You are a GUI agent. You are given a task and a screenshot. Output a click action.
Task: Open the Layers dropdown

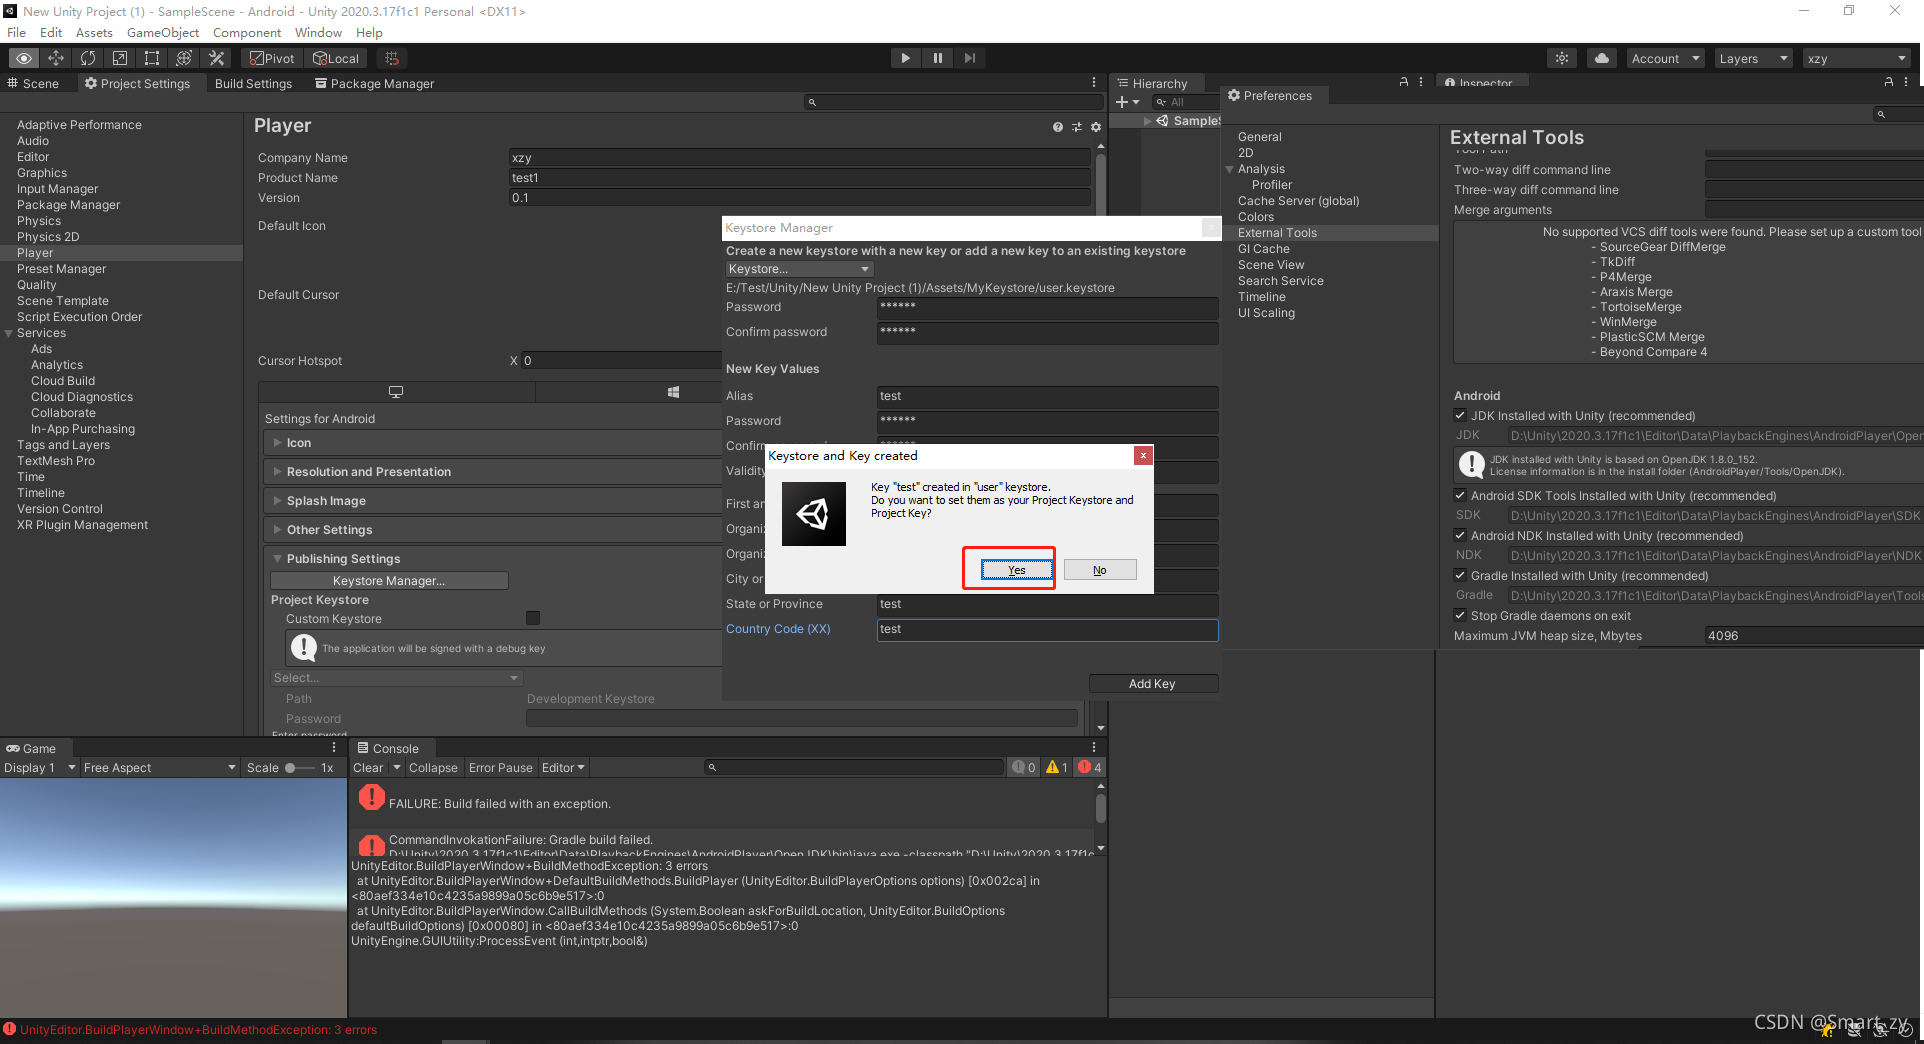(x=1753, y=58)
